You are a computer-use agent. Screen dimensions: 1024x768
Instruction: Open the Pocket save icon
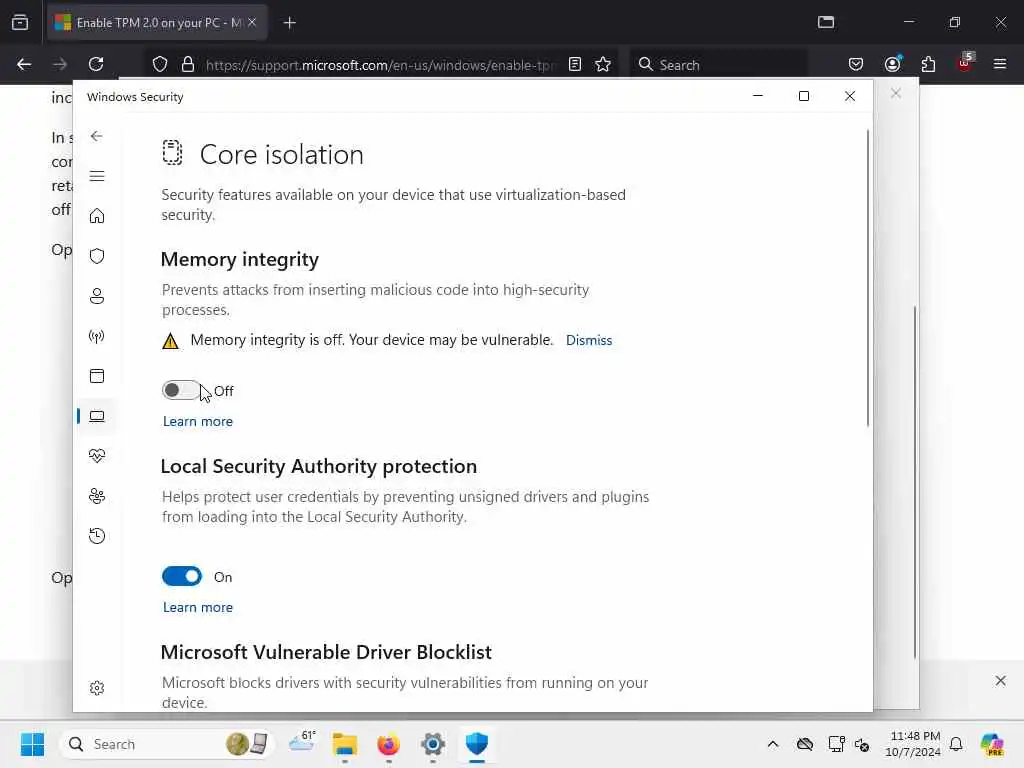(x=856, y=64)
